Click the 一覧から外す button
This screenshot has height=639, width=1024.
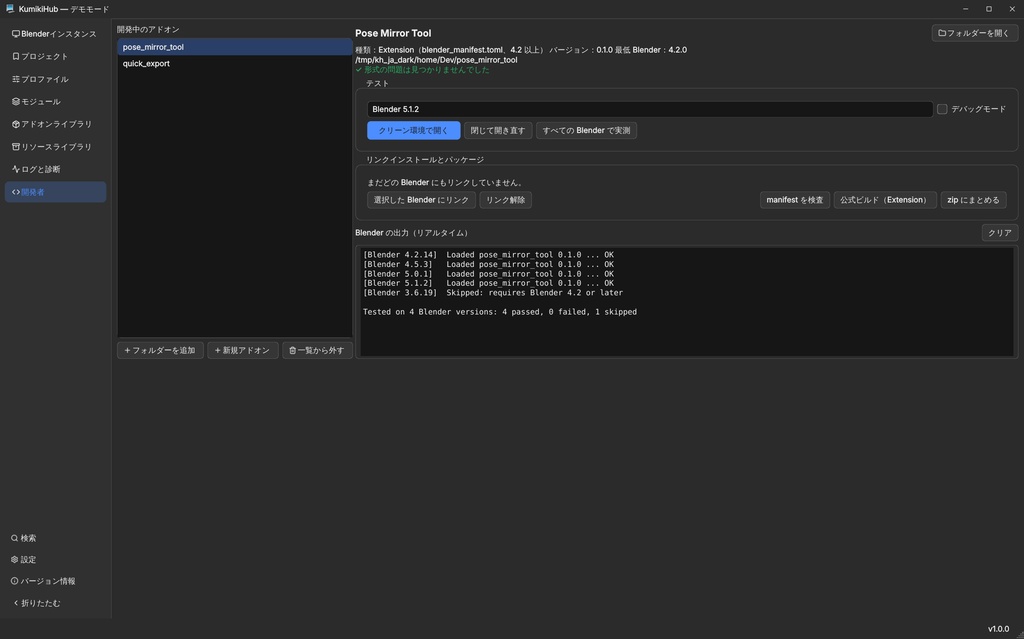coord(317,350)
